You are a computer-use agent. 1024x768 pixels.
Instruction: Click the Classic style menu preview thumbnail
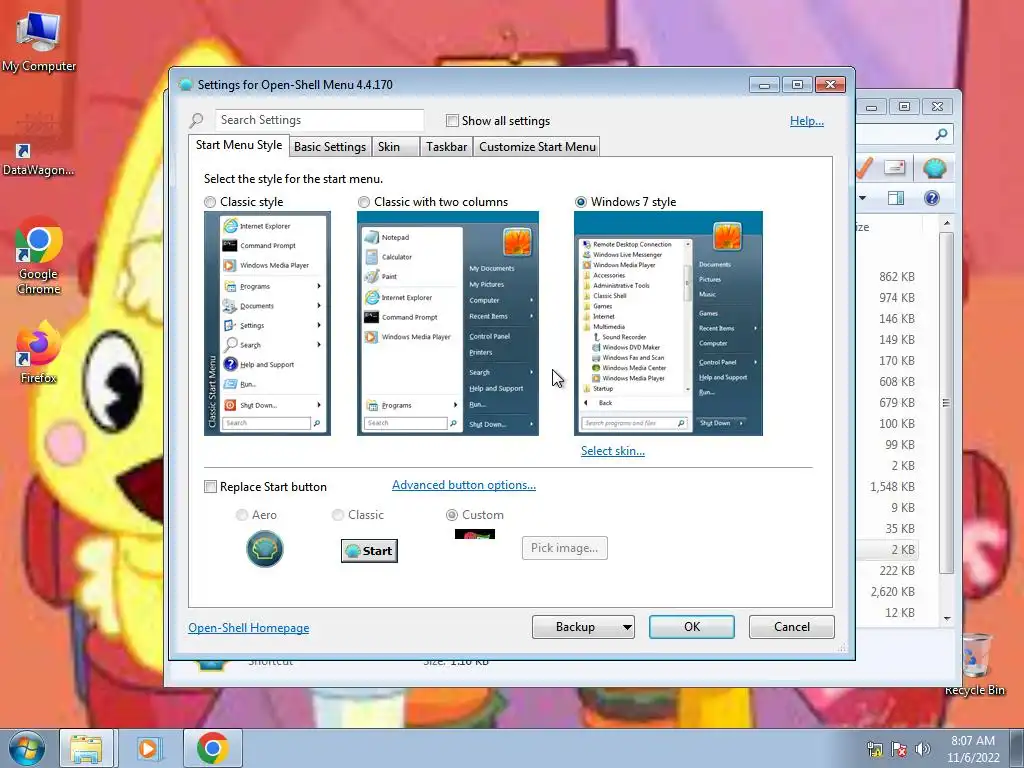pyautogui.click(x=267, y=323)
